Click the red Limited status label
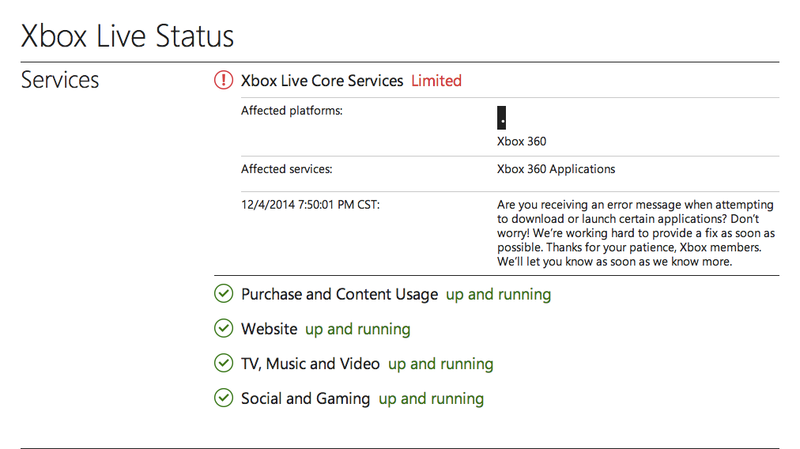 [x=436, y=81]
